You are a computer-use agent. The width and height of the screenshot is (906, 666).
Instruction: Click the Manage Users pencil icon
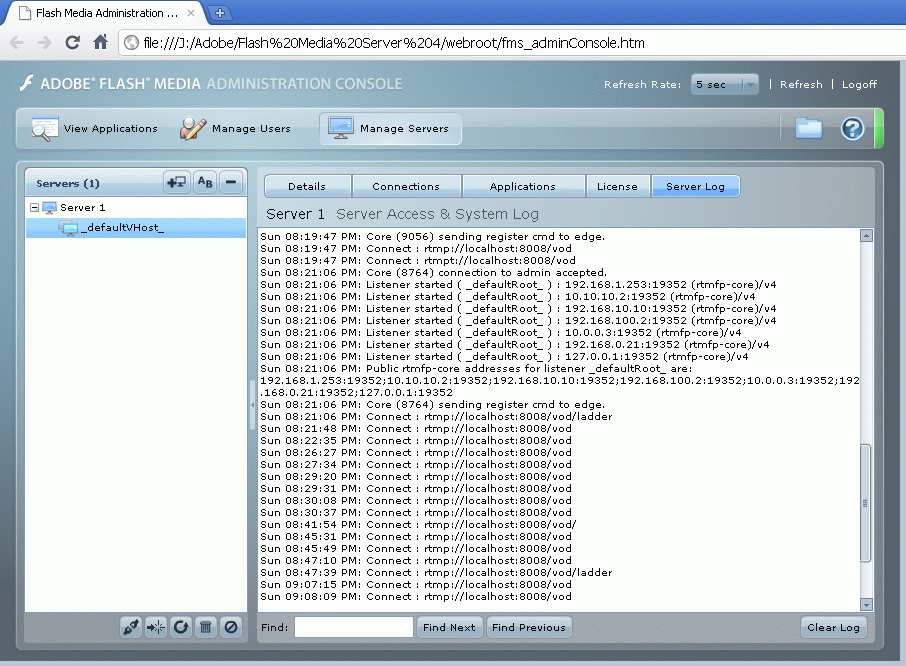pos(192,128)
